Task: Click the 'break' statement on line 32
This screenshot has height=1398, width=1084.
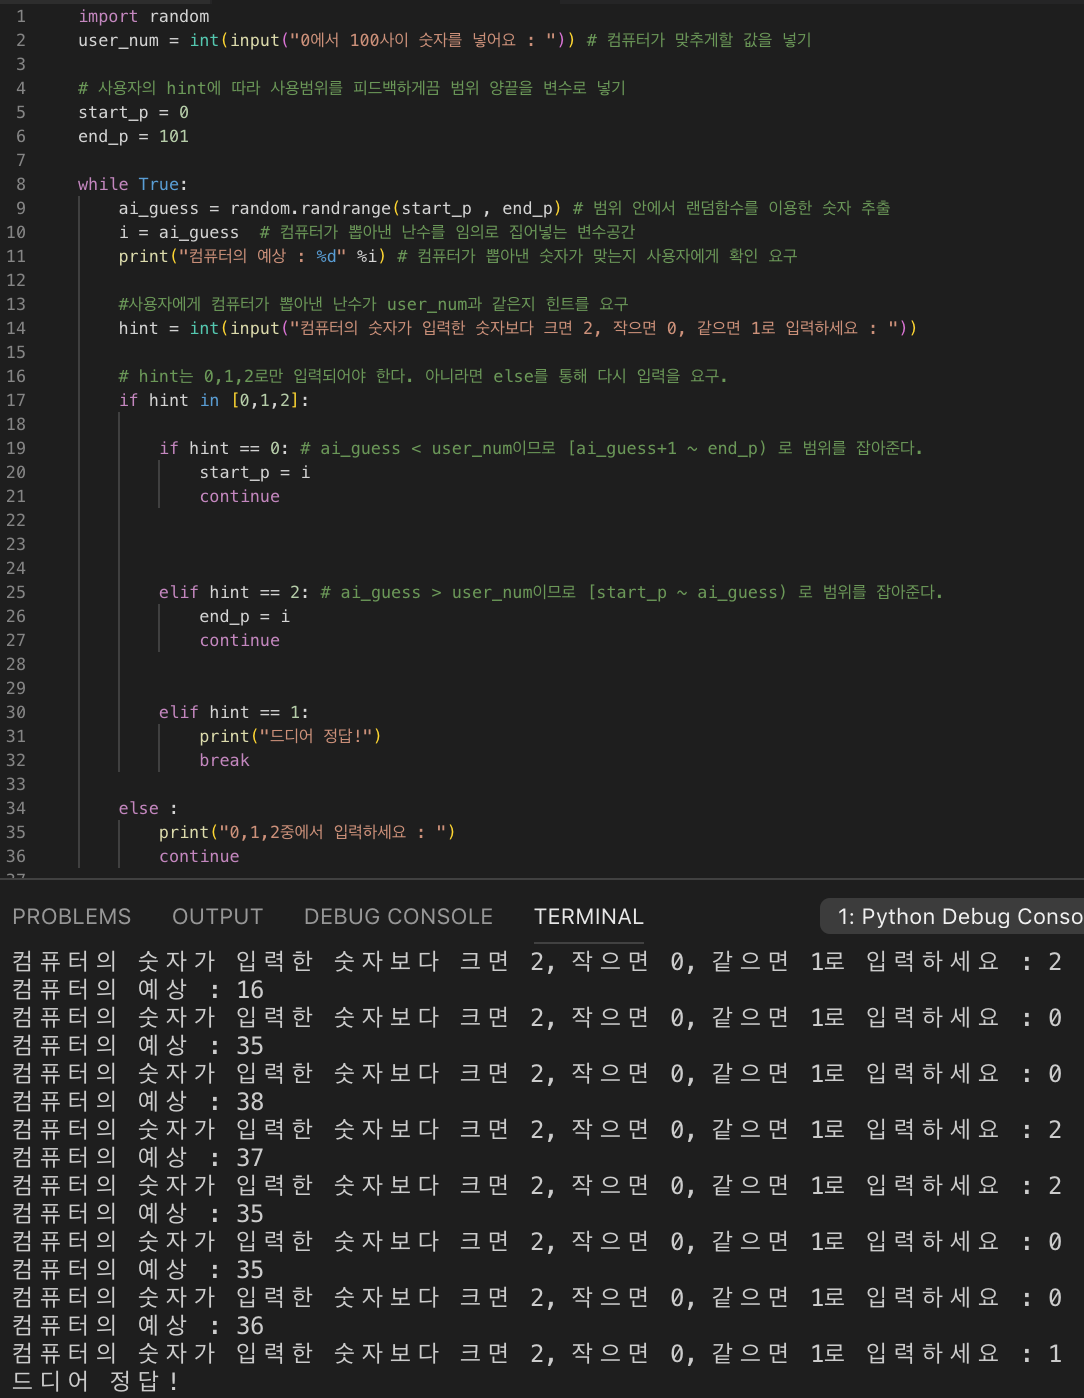Action: pos(225,760)
